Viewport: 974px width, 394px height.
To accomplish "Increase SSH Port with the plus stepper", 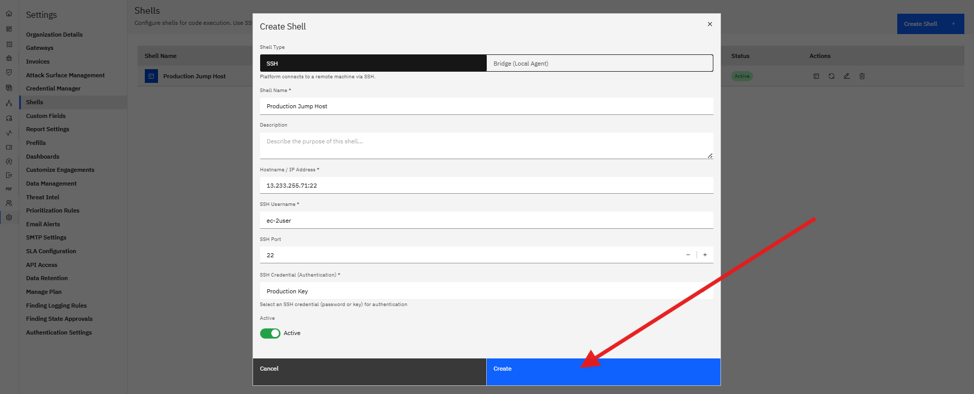I will coord(705,255).
